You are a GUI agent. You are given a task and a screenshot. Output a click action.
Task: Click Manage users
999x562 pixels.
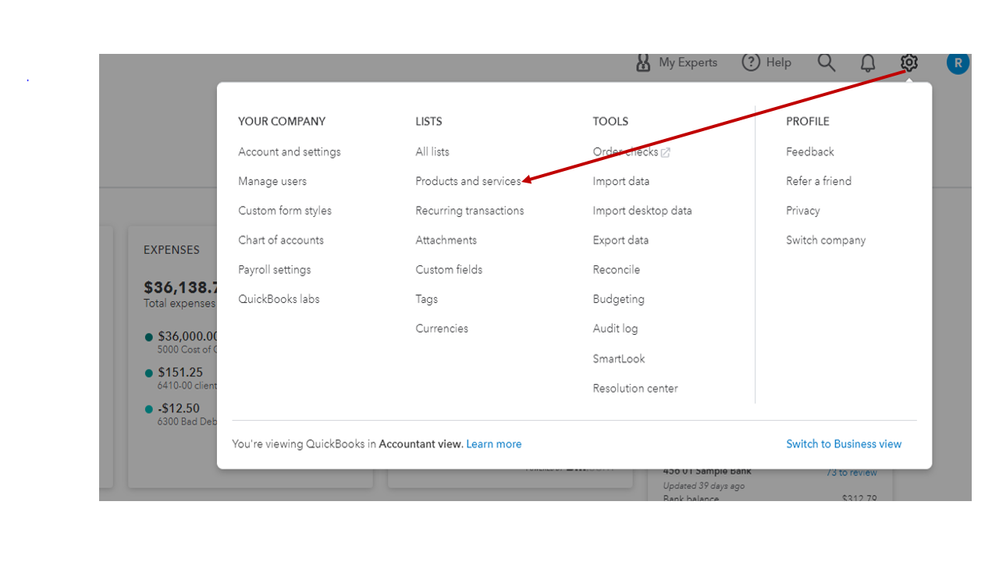point(272,181)
